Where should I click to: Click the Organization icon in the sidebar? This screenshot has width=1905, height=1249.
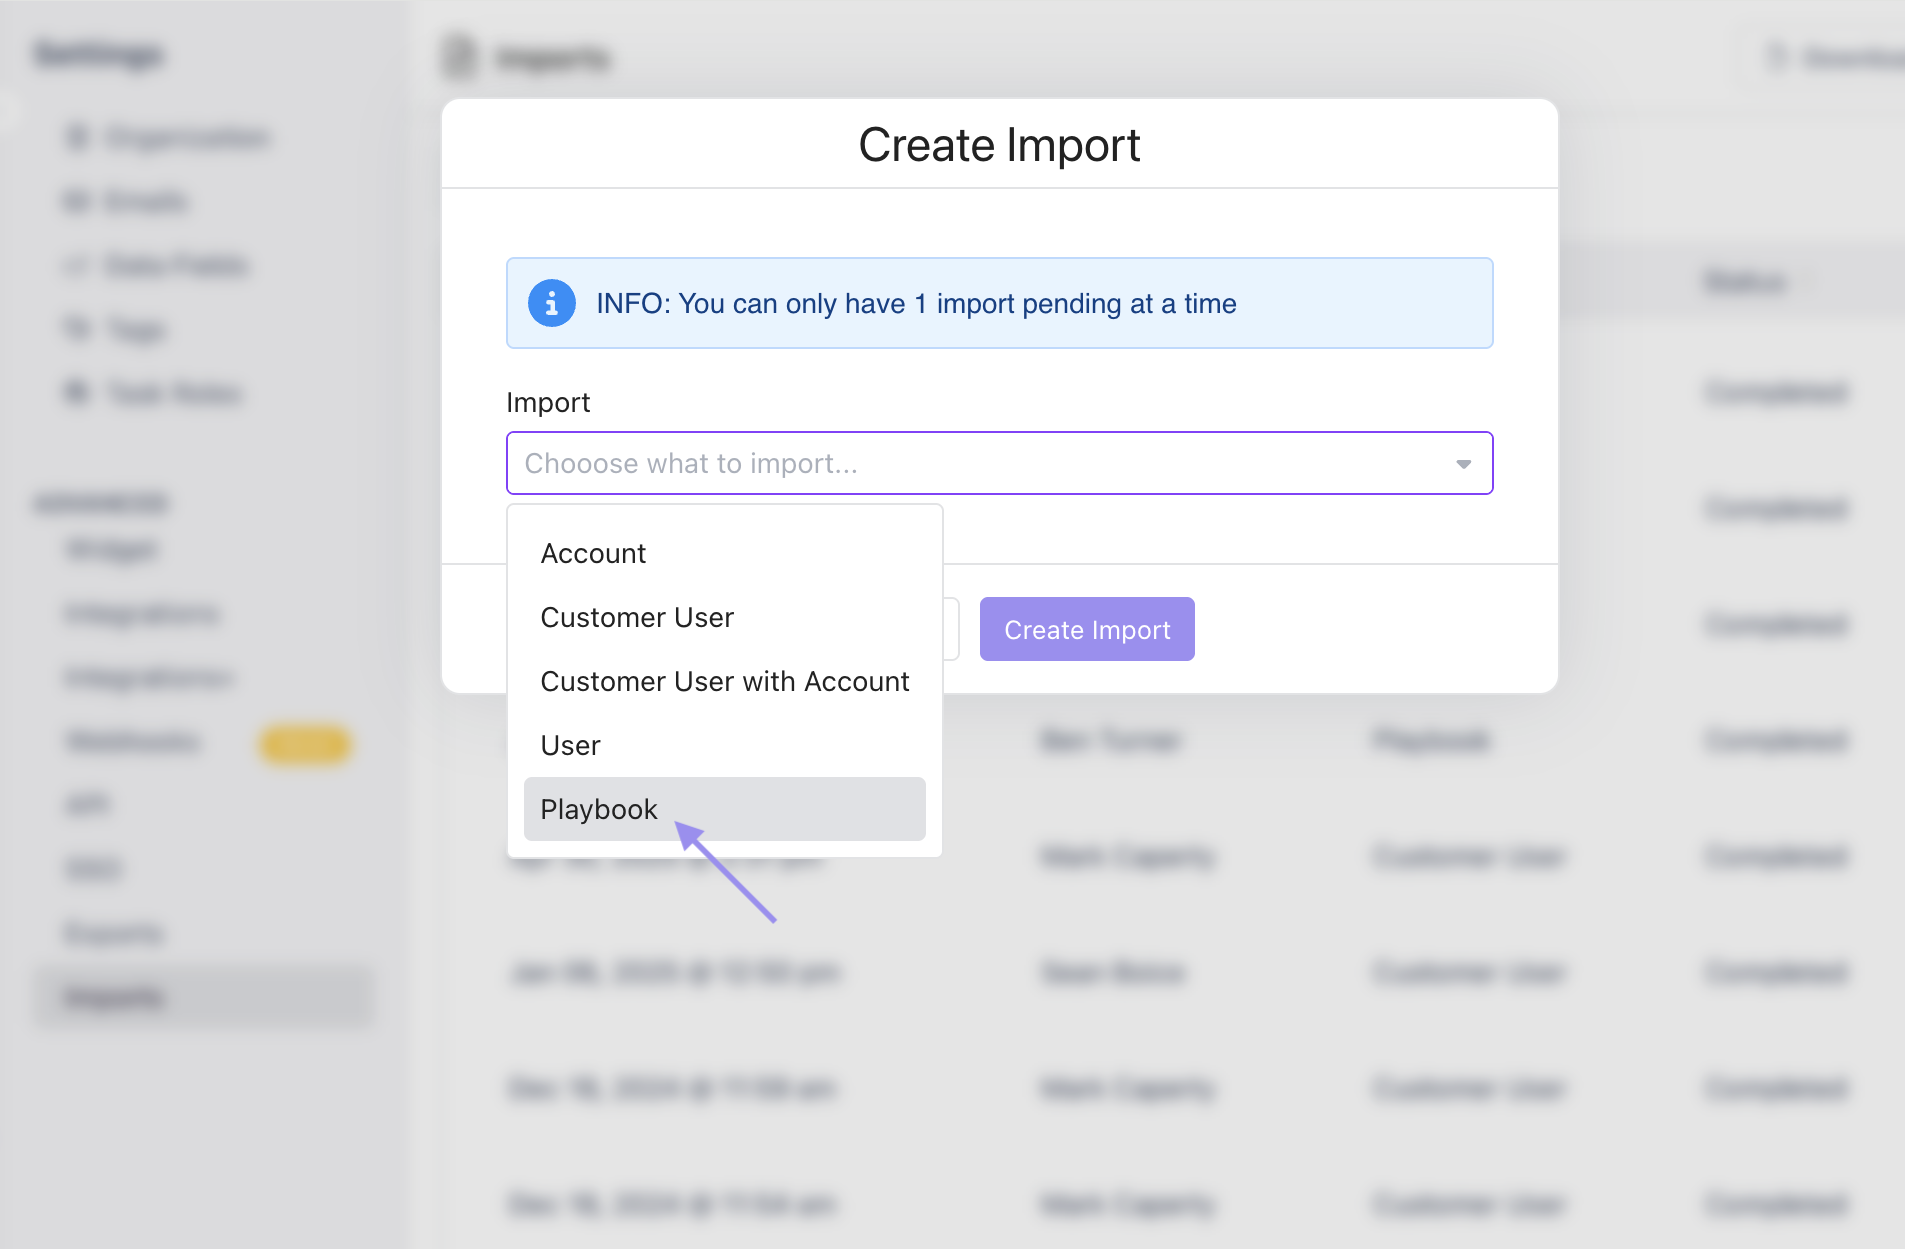78,137
